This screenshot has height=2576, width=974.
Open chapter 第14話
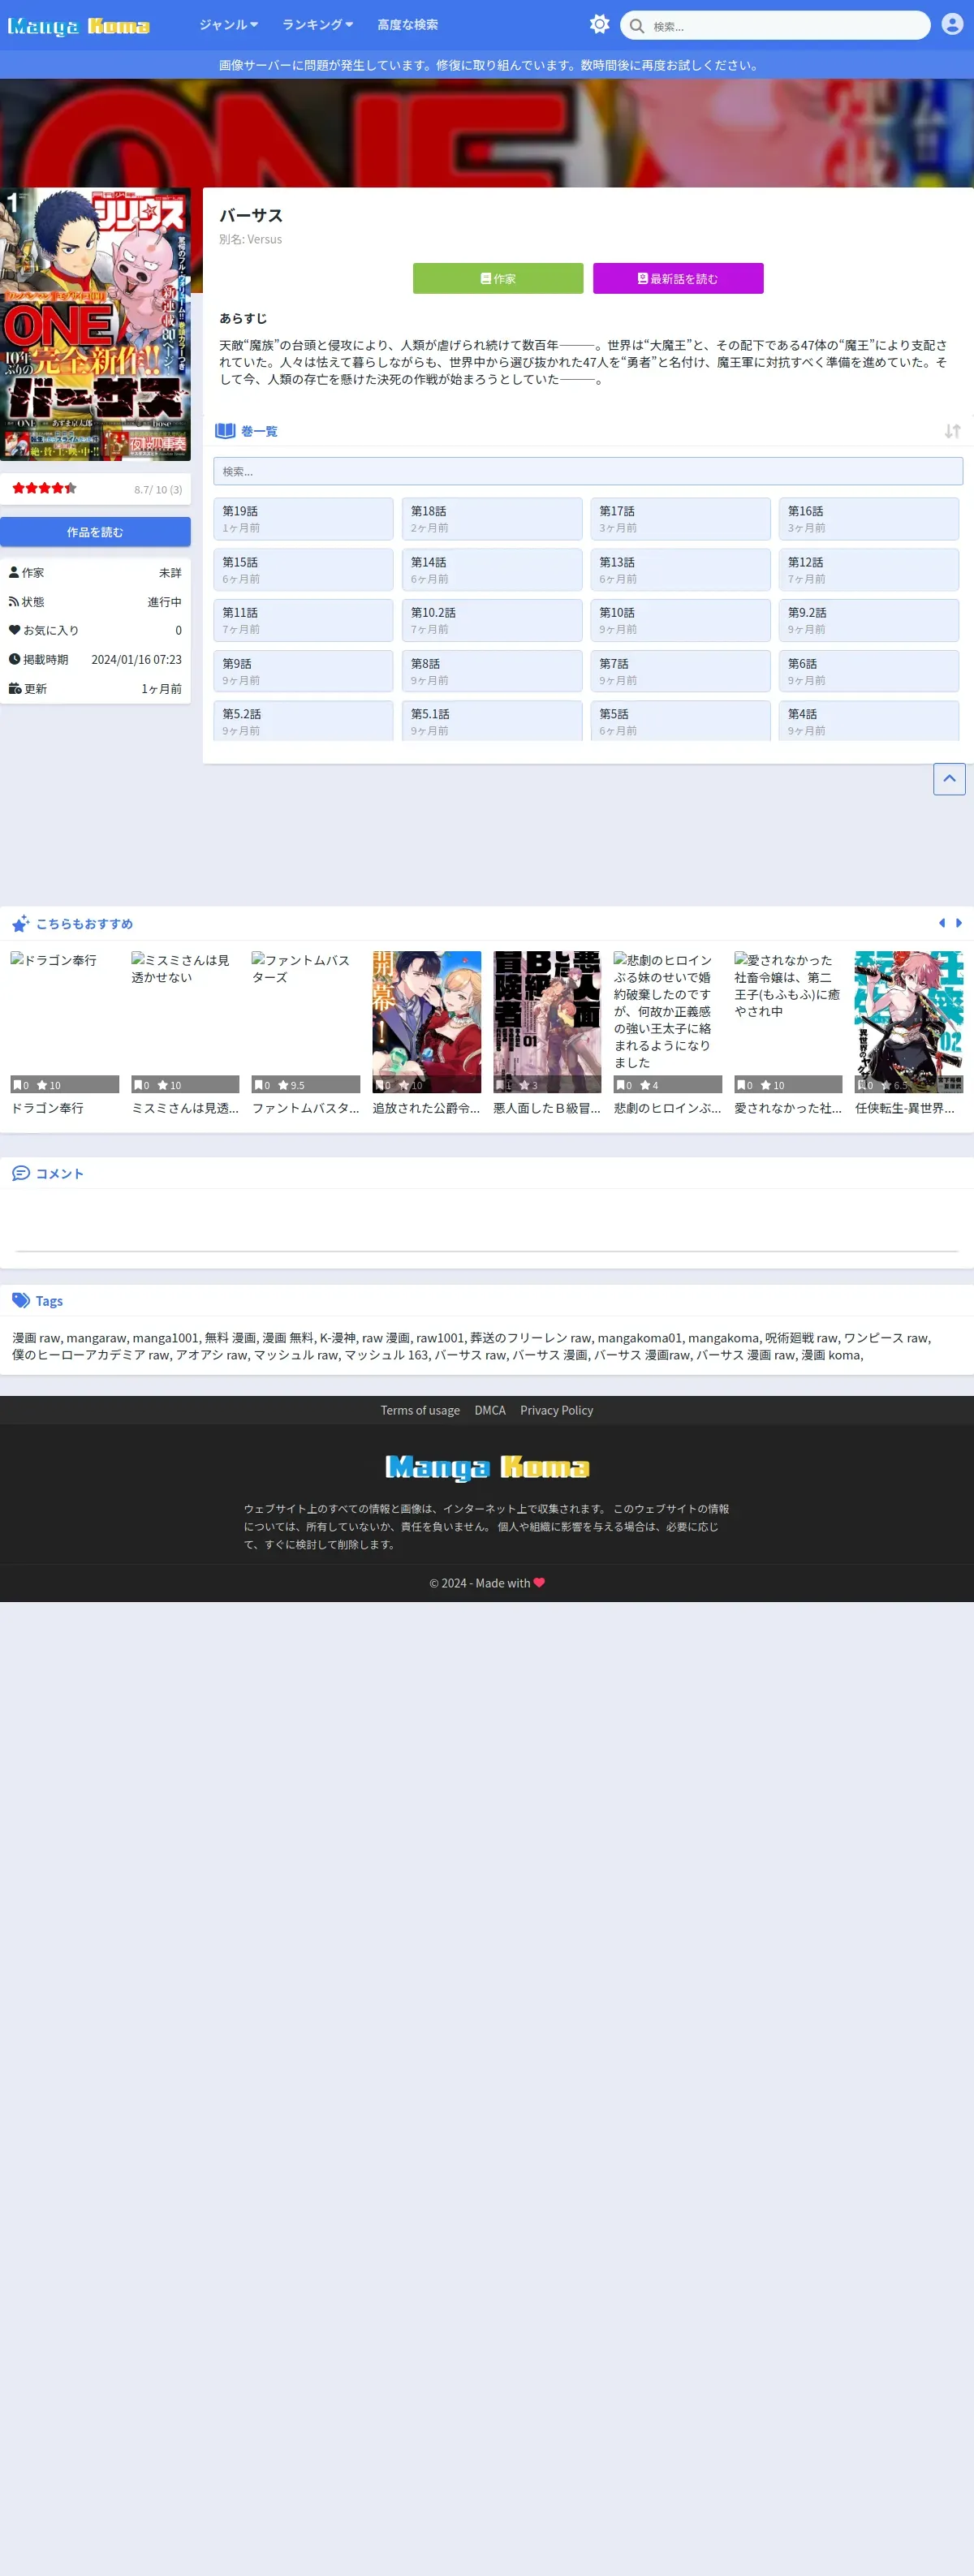[x=492, y=570]
